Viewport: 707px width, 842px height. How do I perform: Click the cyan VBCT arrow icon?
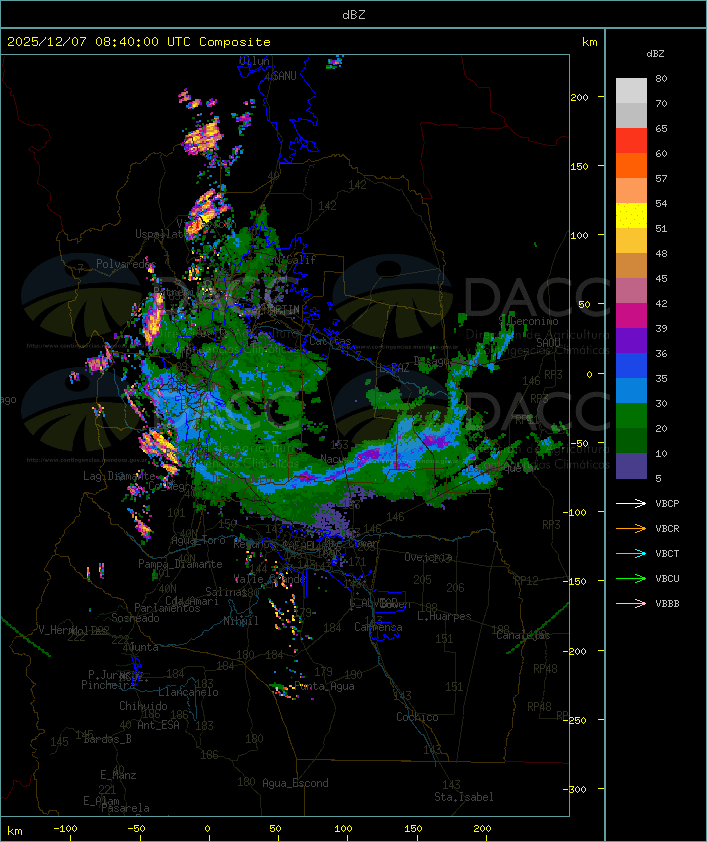tap(631, 553)
